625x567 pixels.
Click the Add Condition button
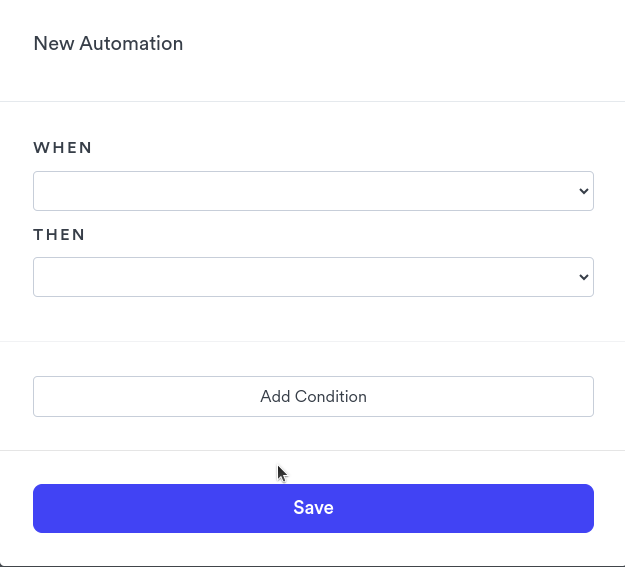pos(313,396)
